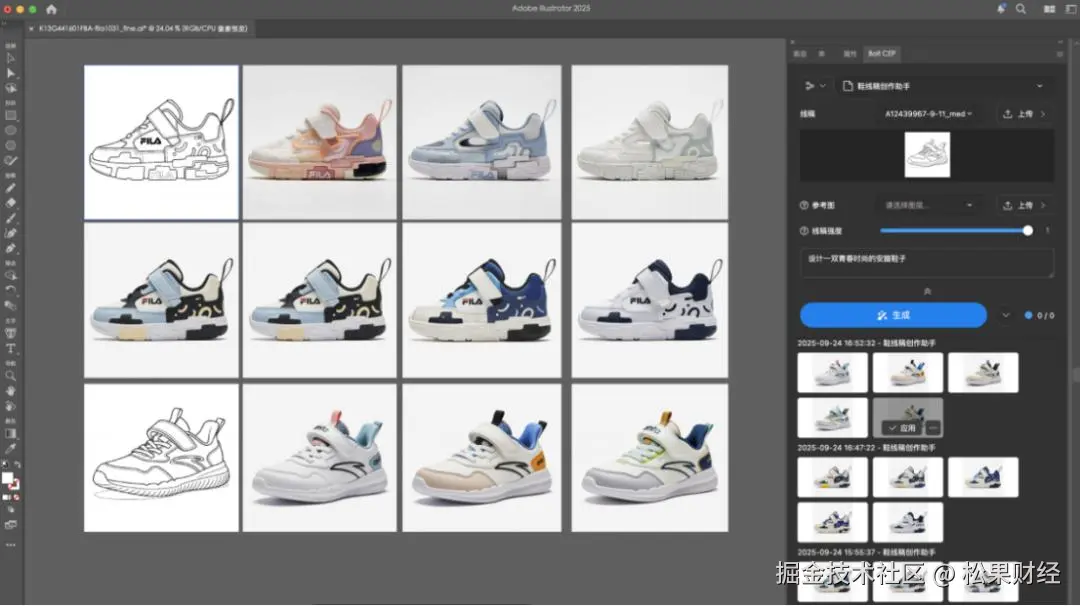Image resolution: width=1080 pixels, height=606 pixels.
Task: Click the line-art strength slider handle
Action: coord(1028,231)
